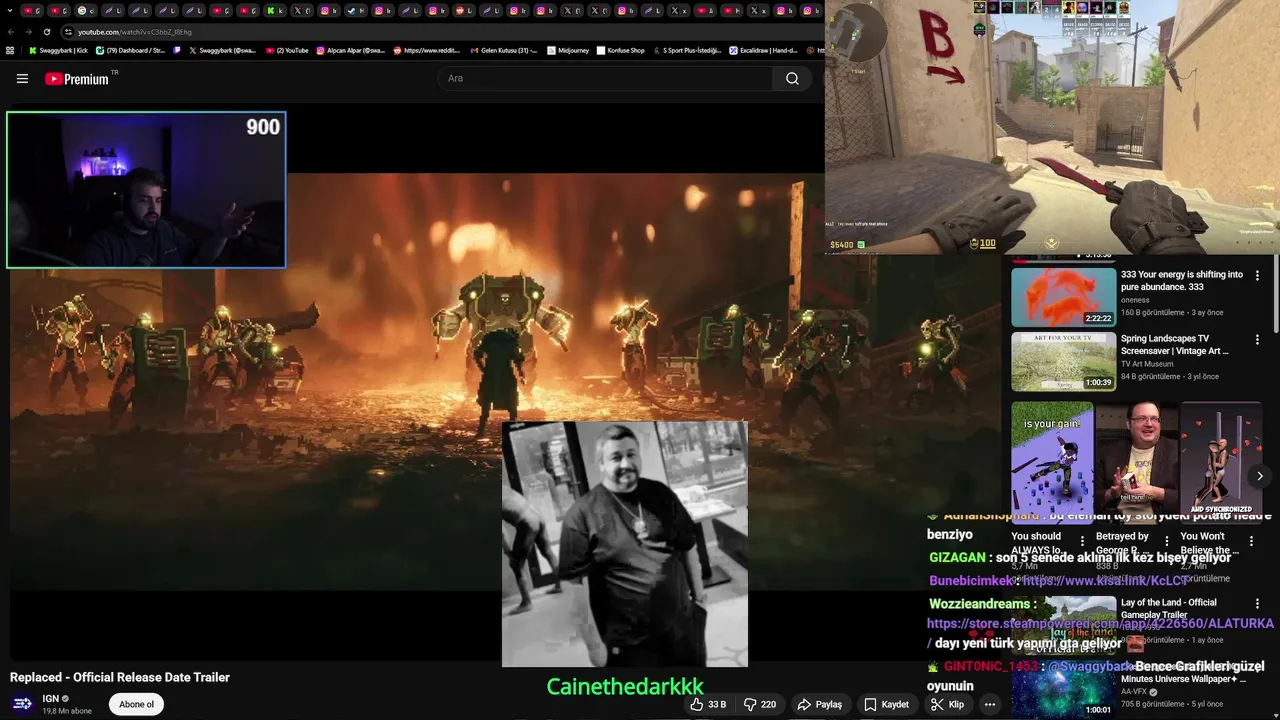Screen dimensions: 1280x720
Task: Click the sidebar vertical scrollbar
Action: pos(1275,295)
